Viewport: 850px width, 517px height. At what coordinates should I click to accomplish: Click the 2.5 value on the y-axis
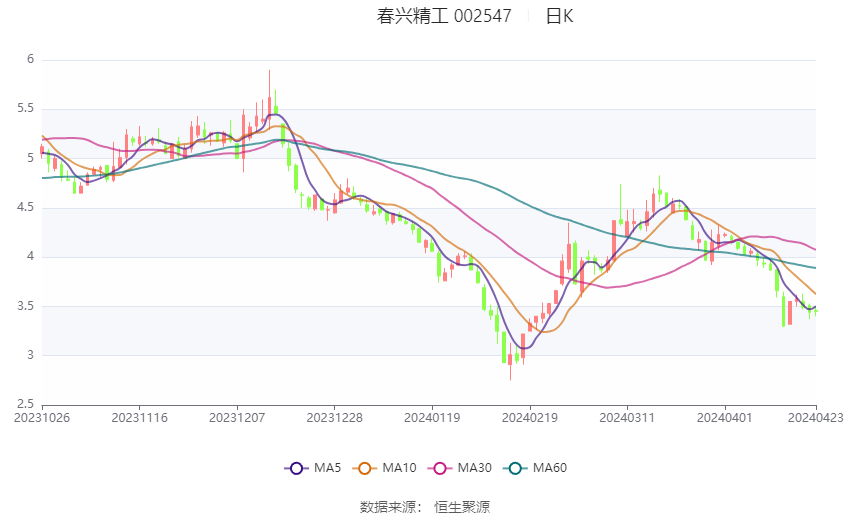coord(26,404)
